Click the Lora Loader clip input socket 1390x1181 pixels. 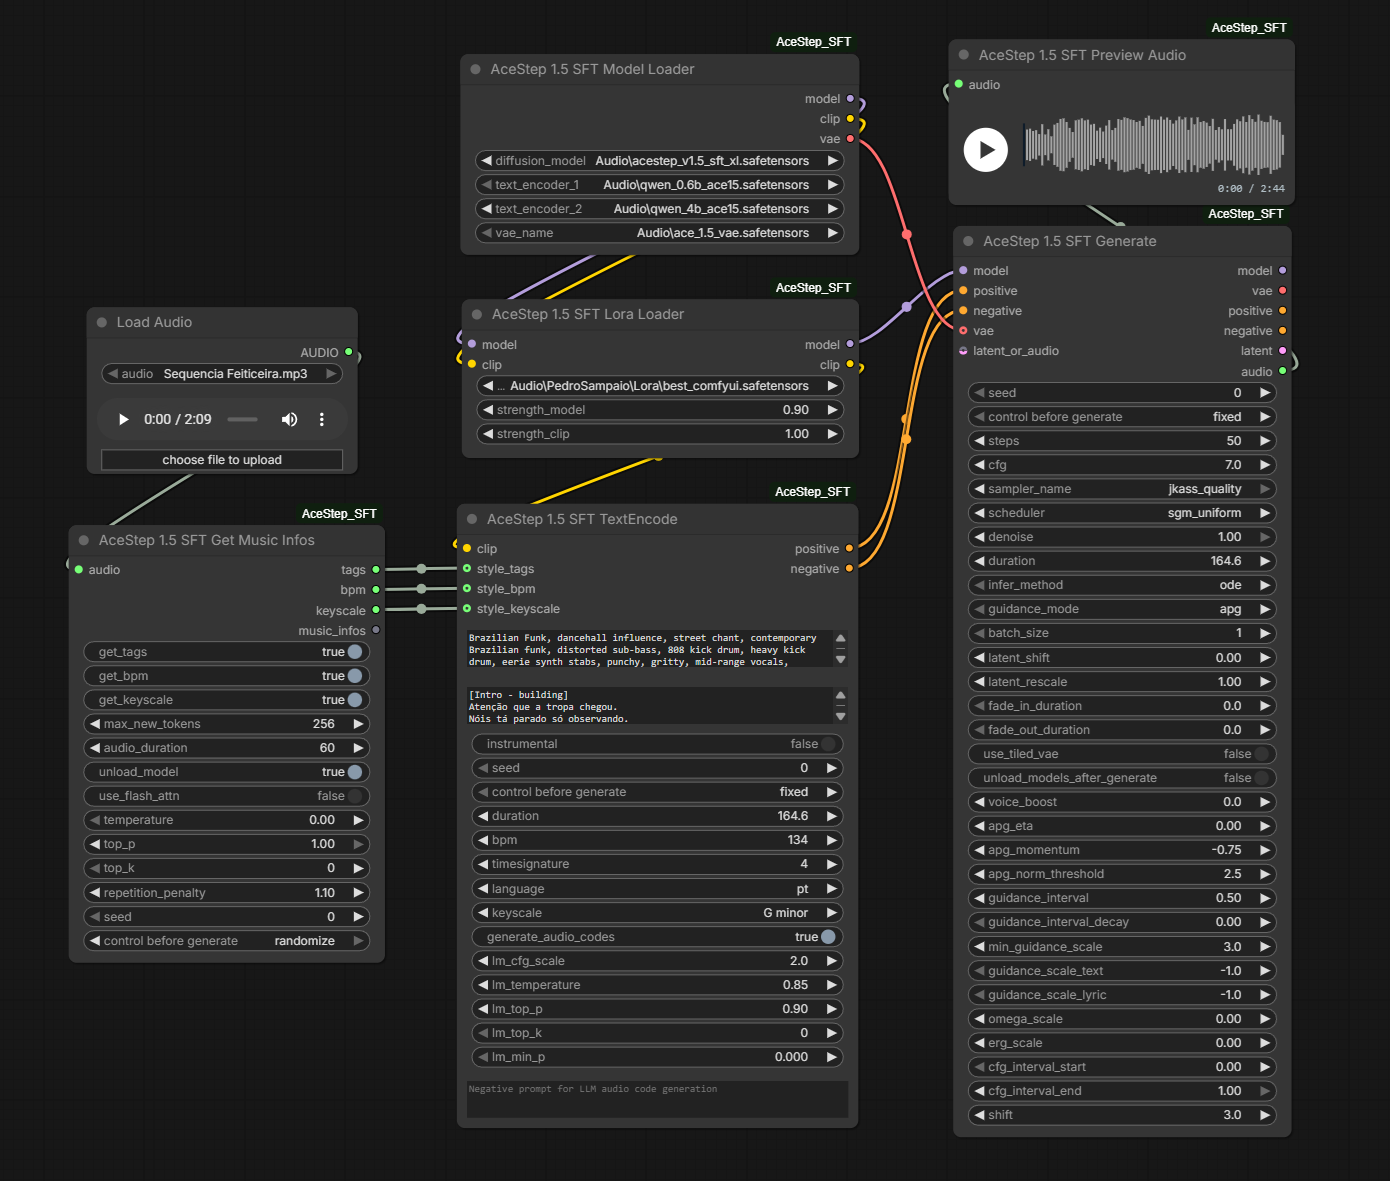pos(472,364)
